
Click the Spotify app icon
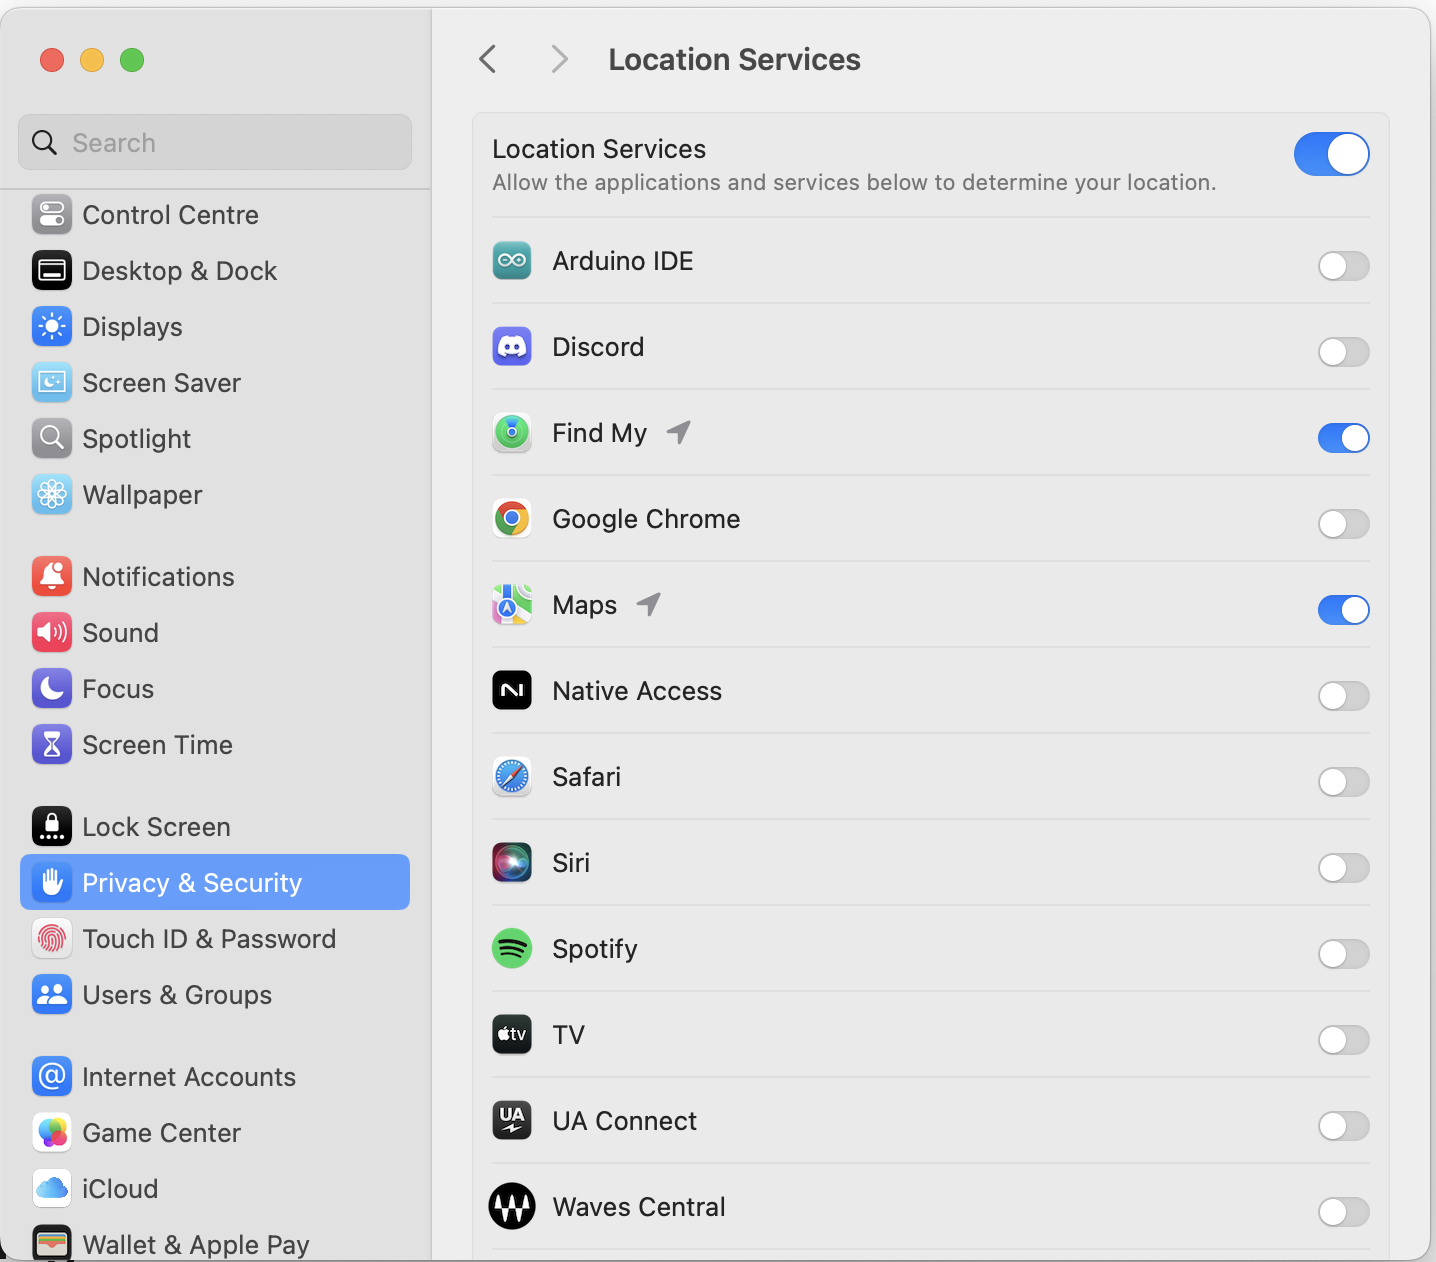tap(512, 949)
